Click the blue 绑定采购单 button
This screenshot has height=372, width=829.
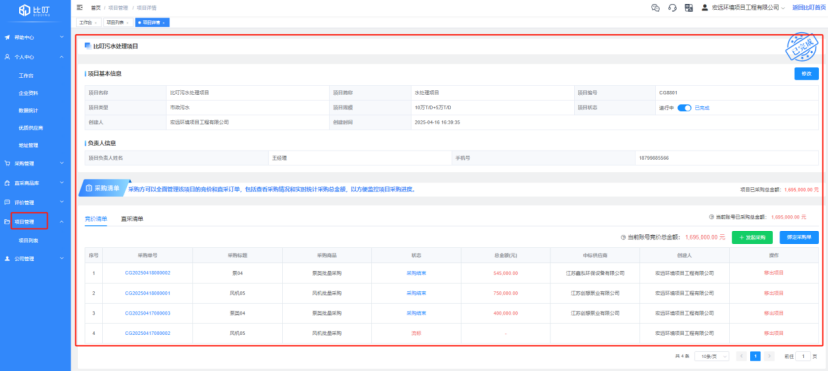(x=799, y=237)
